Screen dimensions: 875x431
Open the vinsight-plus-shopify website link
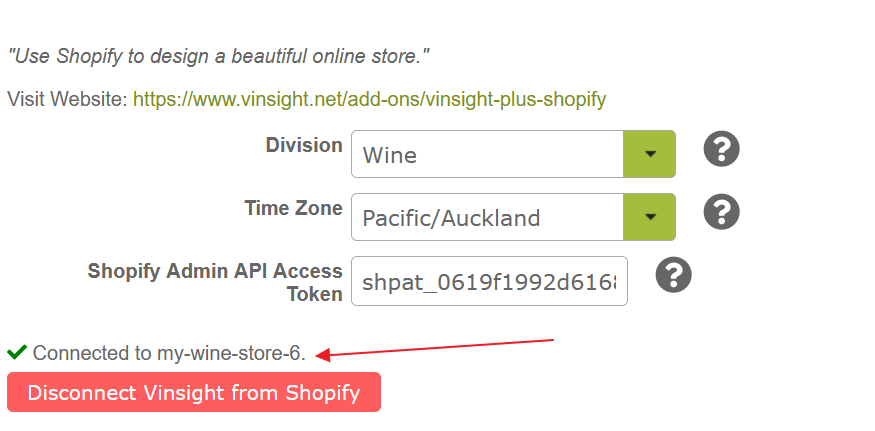(x=369, y=99)
